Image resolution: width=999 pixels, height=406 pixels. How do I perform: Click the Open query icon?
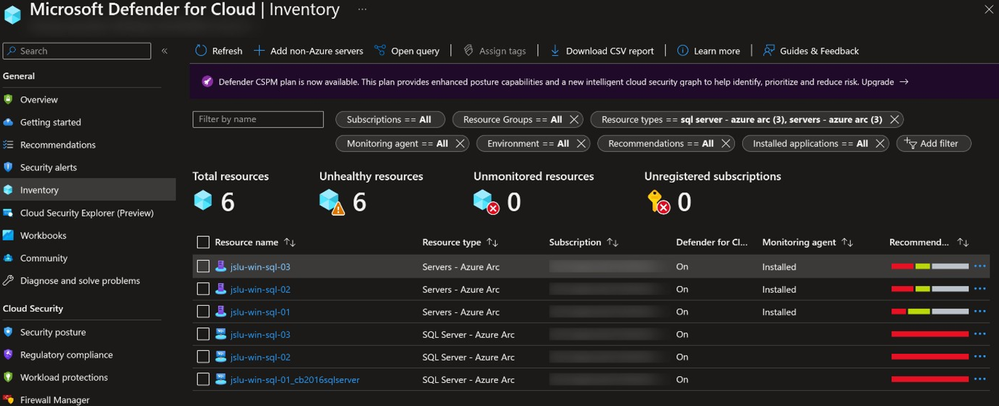click(x=380, y=50)
